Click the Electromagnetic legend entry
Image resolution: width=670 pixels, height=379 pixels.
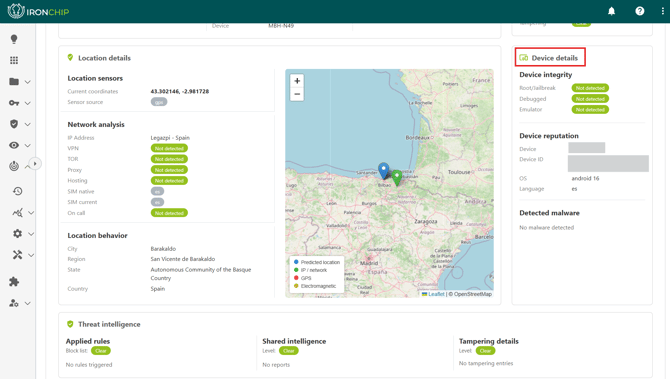click(315, 286)
